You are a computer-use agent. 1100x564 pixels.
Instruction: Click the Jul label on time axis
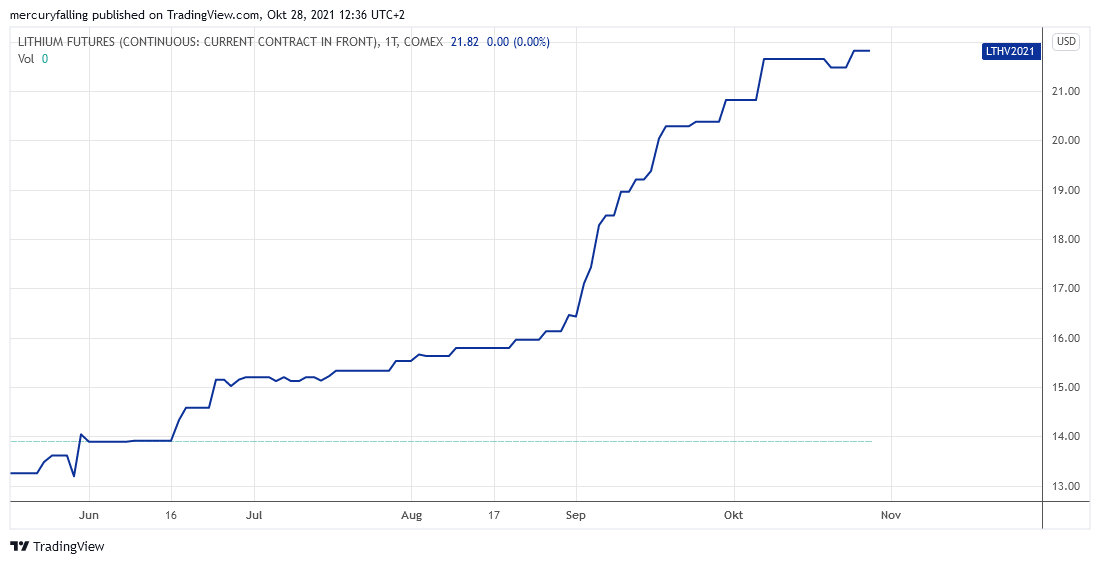pos(253,516)
